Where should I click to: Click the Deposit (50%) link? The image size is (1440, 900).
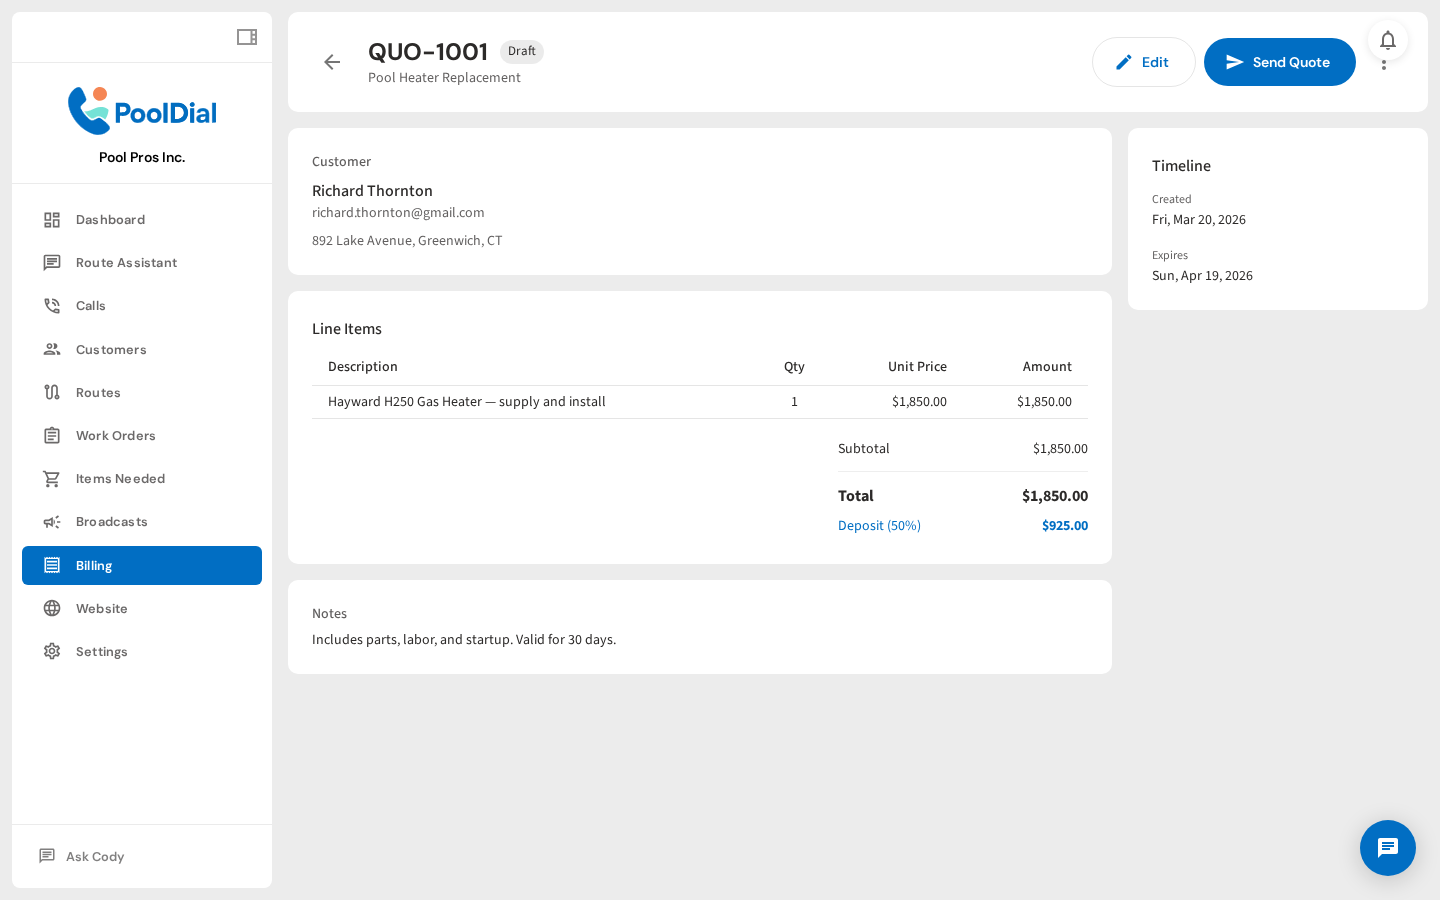click(x=879, y=525)
